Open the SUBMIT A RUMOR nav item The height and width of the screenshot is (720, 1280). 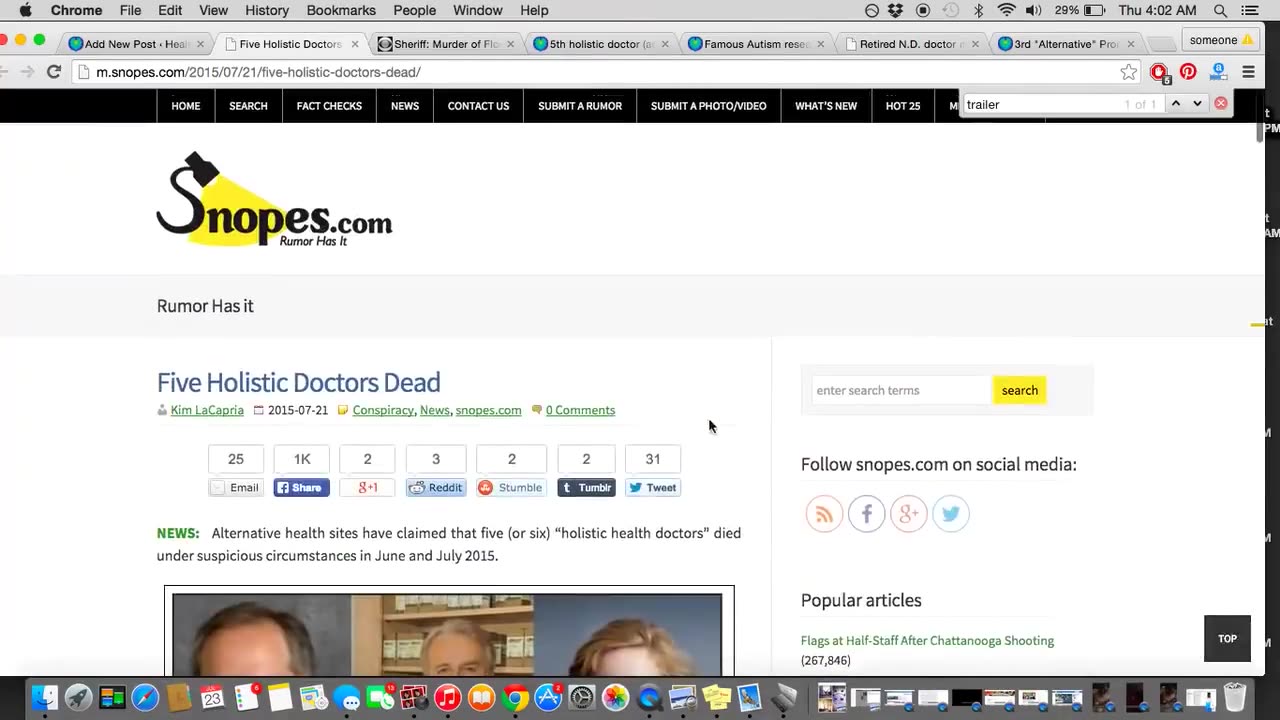580,106
